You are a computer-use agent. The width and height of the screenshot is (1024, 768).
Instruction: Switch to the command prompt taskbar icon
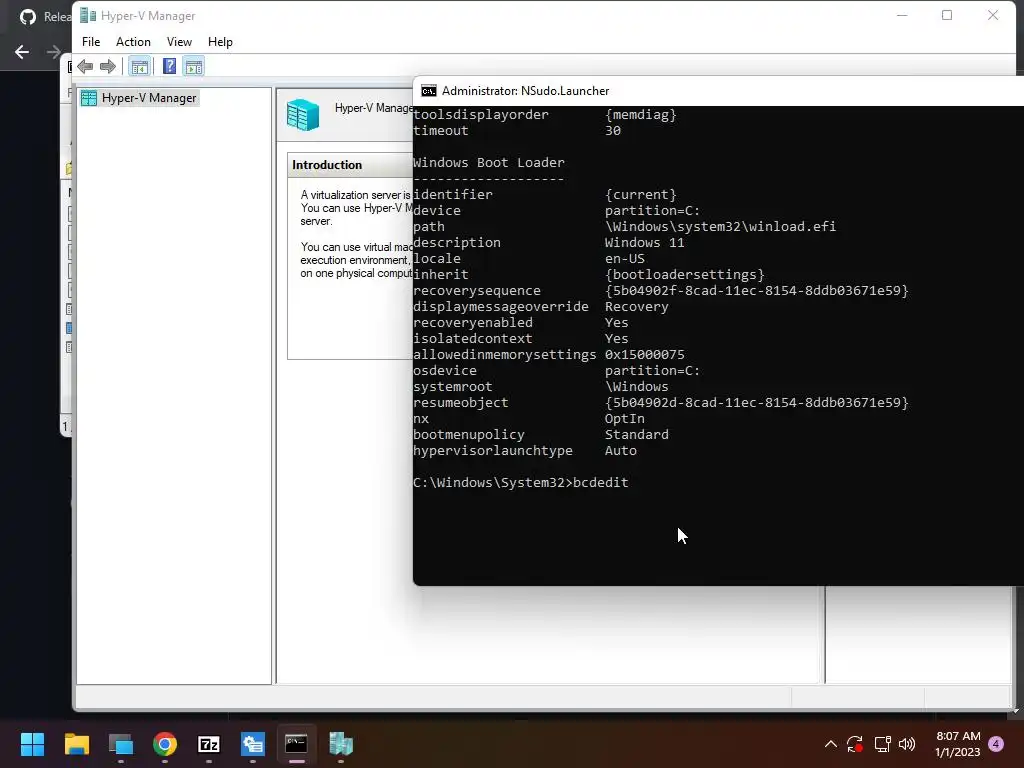pyautogui.click(x=296, y=744)
